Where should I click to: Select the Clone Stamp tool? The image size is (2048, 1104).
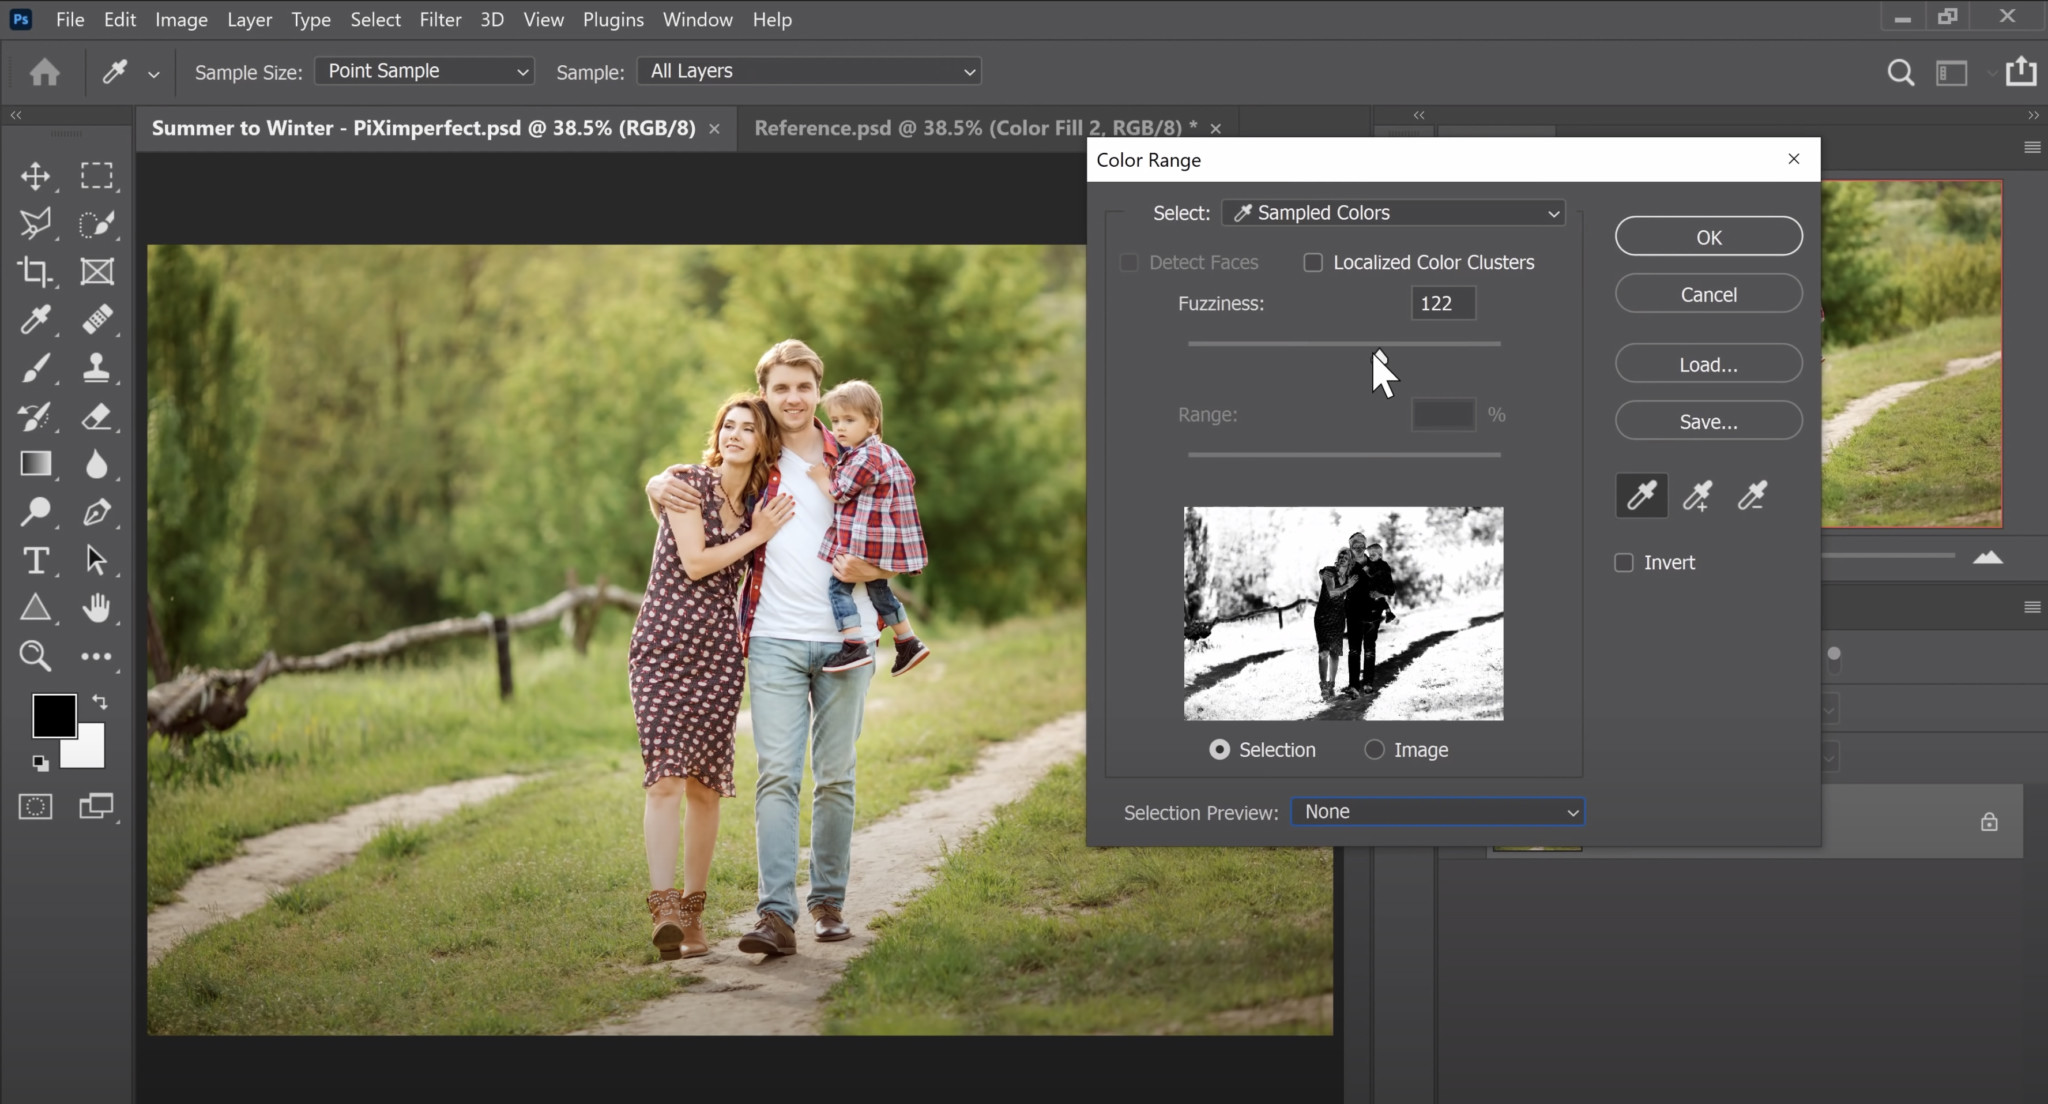pos(97,367)
